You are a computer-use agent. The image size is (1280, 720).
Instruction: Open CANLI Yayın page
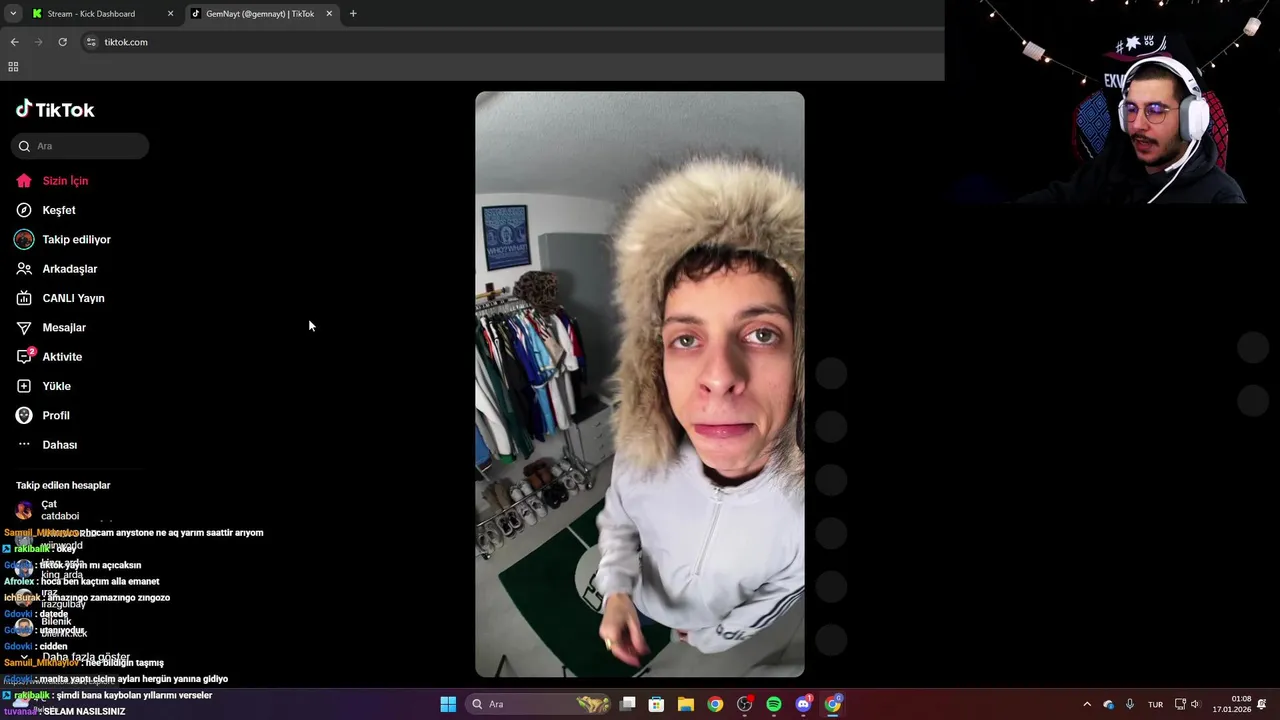60,298
